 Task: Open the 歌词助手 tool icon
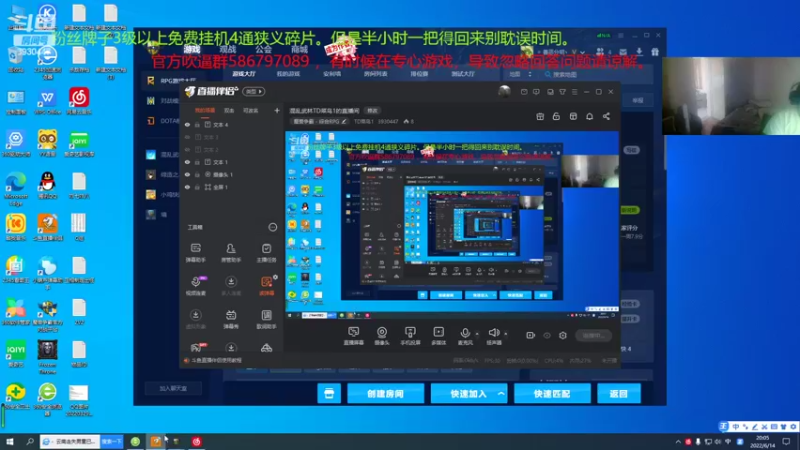(x=266, y=319)
